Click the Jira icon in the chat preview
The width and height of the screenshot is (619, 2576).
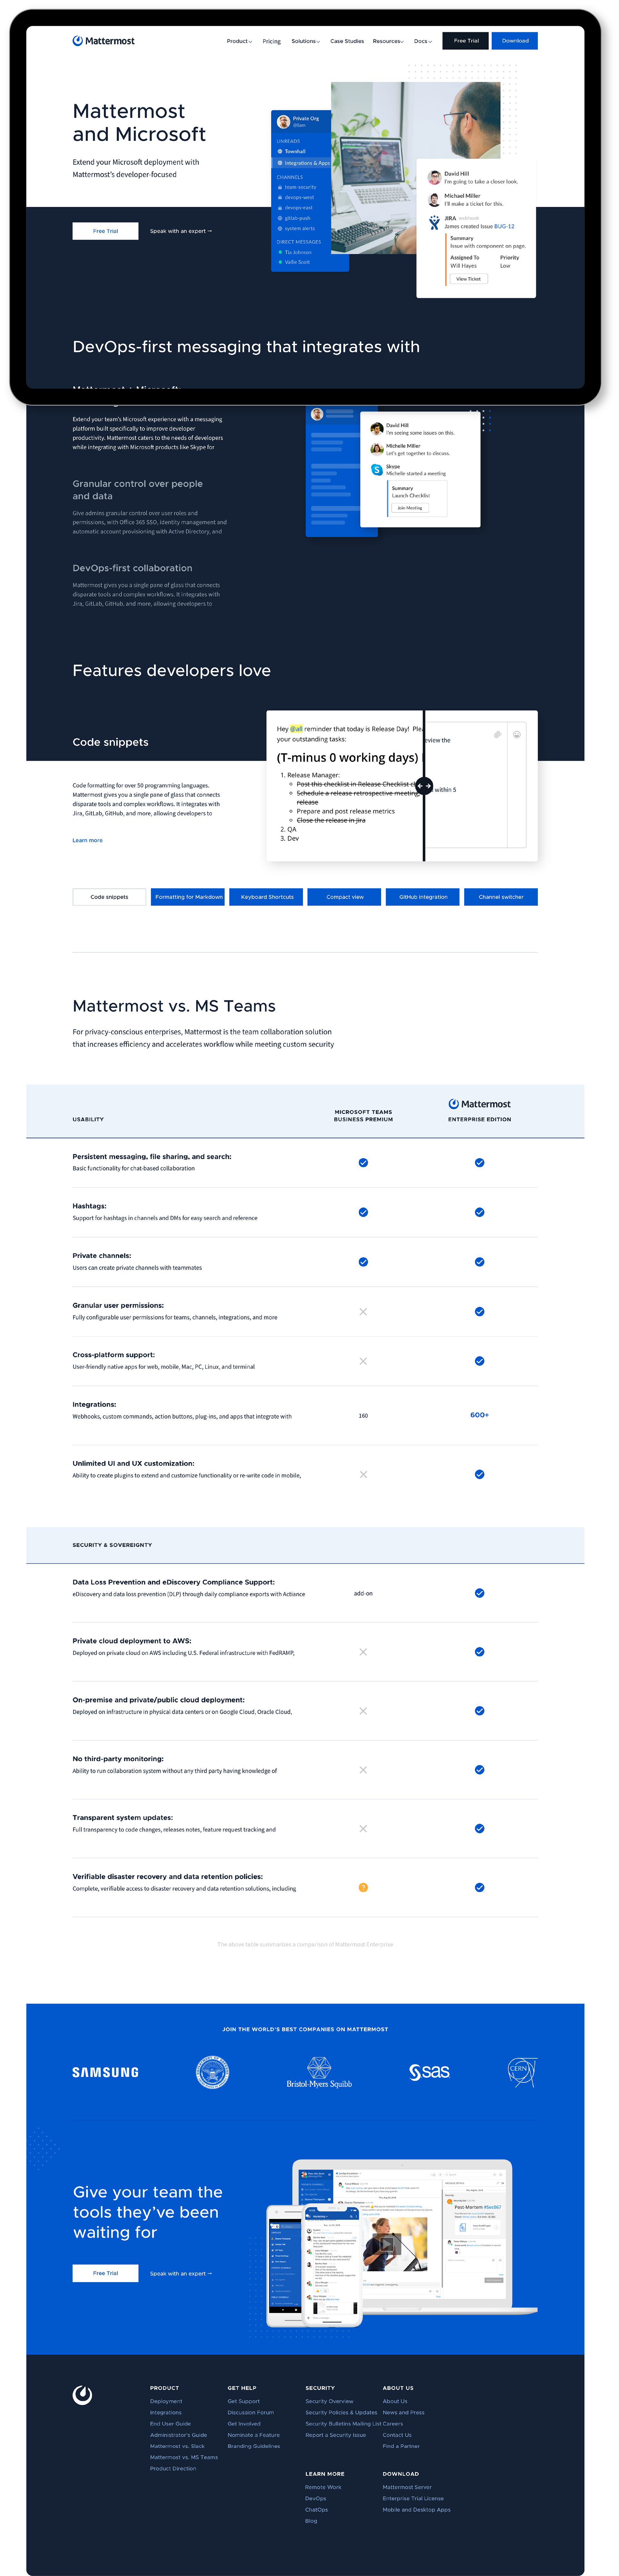pos(434,222)
